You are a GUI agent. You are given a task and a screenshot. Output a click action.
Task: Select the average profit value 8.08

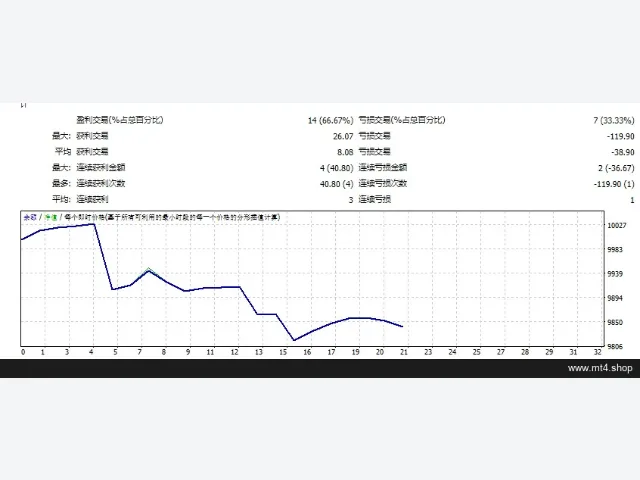pos(345,152)
